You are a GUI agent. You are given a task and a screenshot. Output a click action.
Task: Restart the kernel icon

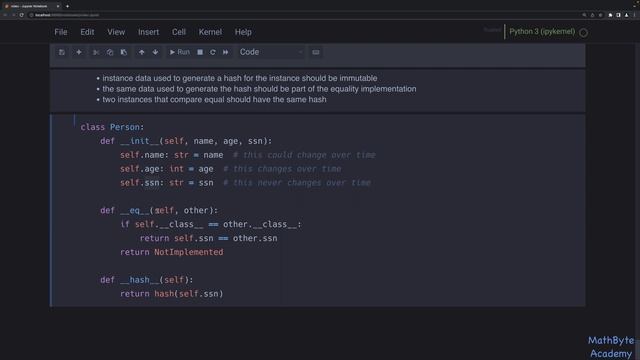click(213, 52)
